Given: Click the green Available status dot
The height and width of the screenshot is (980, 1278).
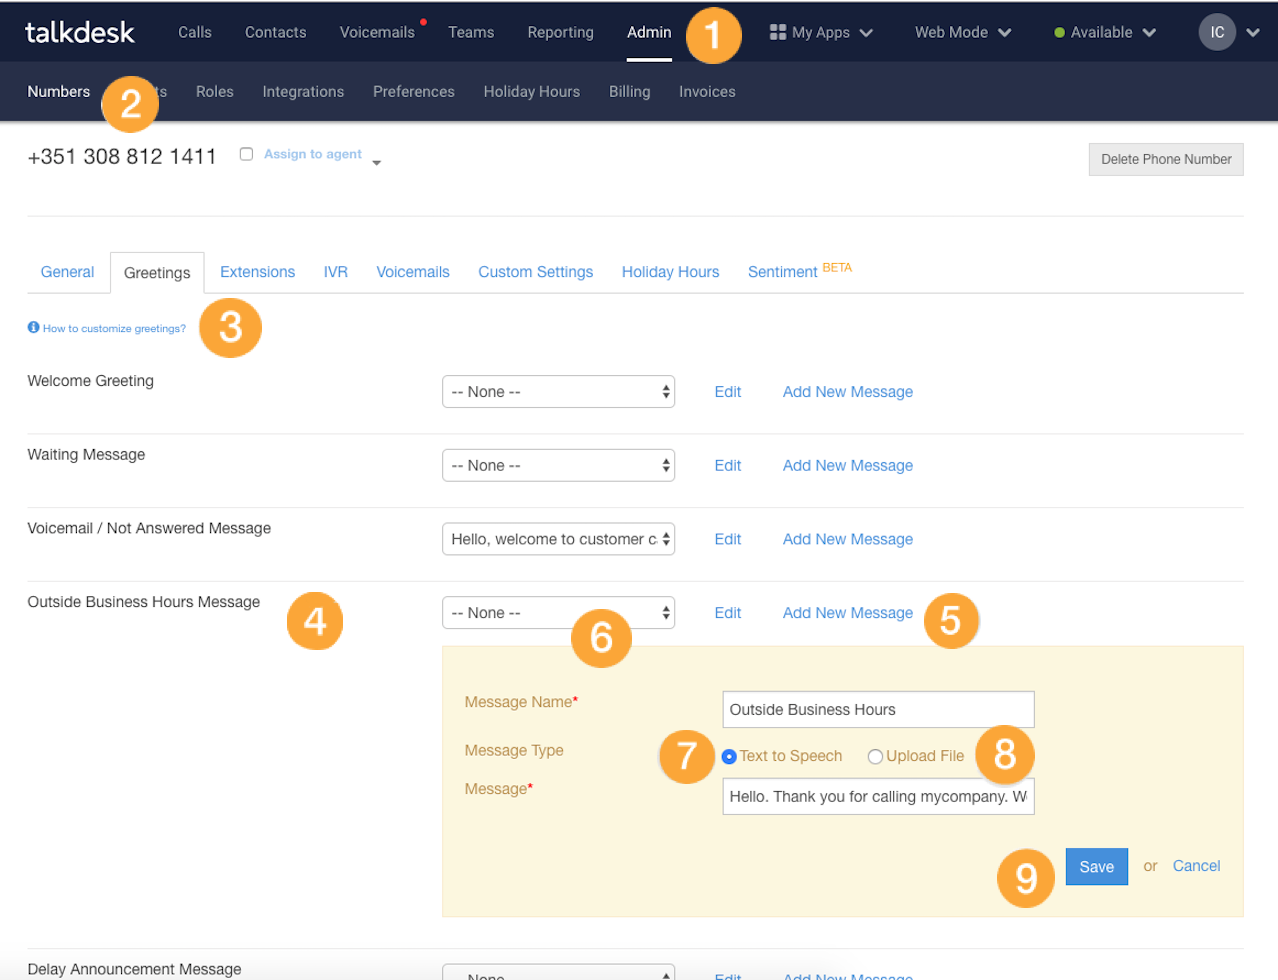Looking at the screenshot, I should click(x=1059, y=32).
